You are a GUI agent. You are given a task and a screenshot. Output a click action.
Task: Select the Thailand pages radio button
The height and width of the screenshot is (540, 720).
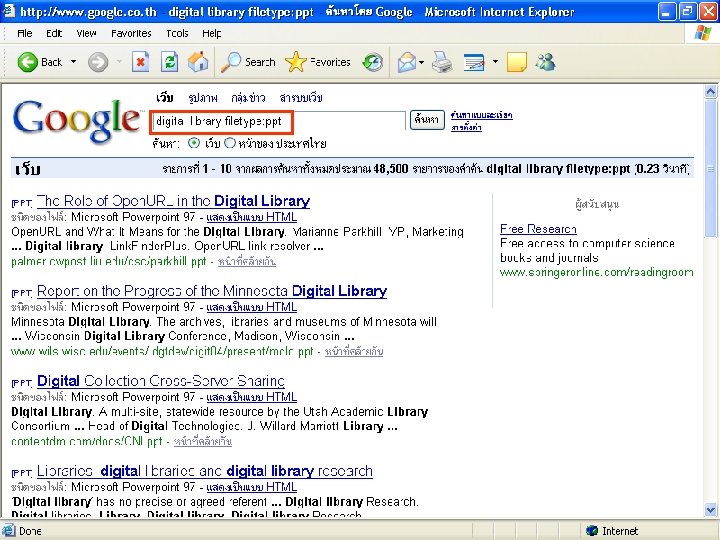point(230,143)
